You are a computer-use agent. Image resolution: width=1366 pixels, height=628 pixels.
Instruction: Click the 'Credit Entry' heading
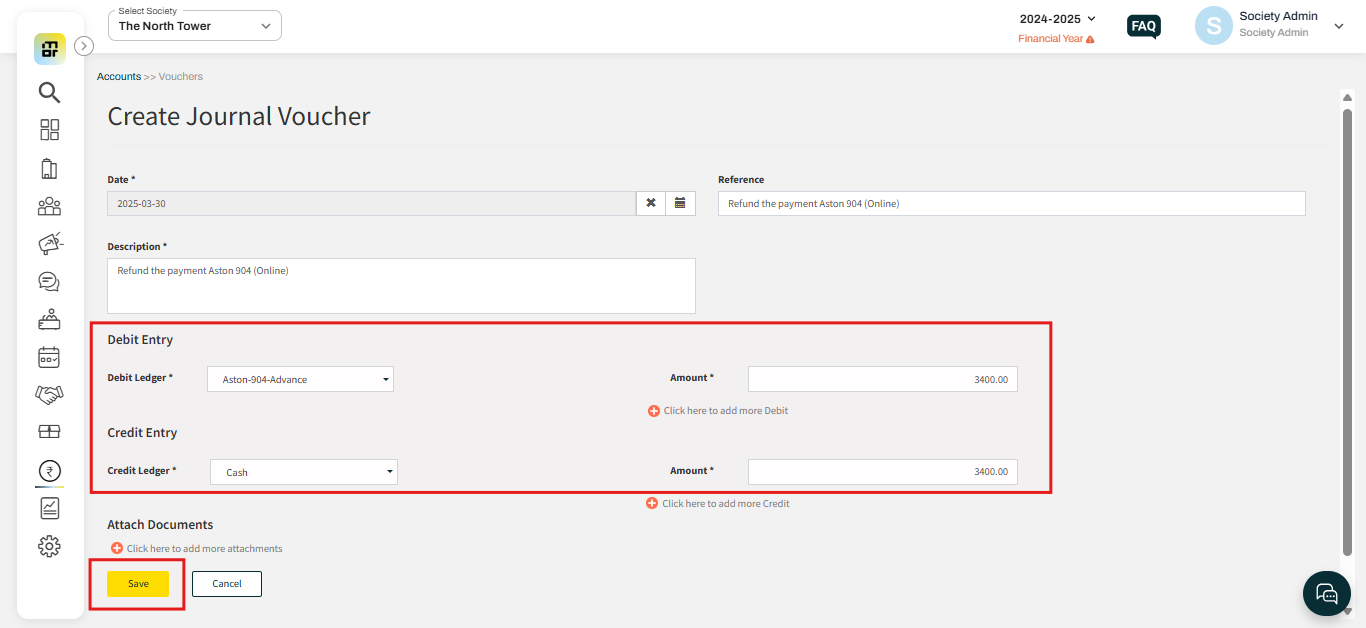[x=142, y=433]
